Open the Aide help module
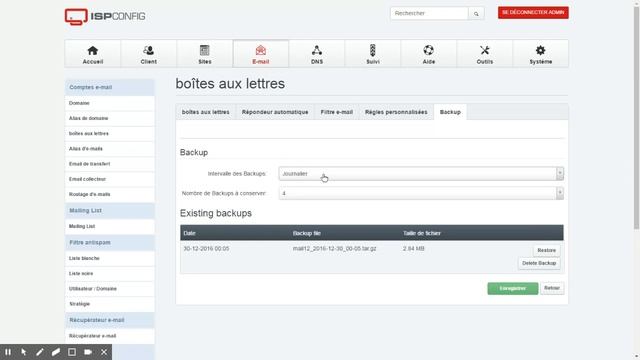This screenshot has height=360, width=640. pyautogui.click(x=429, y=54)
